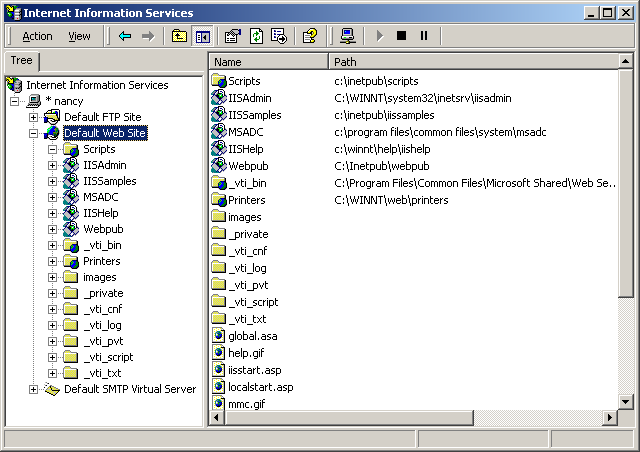640x452 pixels.
Task: Select _private folder in the tree
Action: tap(103, 293)
